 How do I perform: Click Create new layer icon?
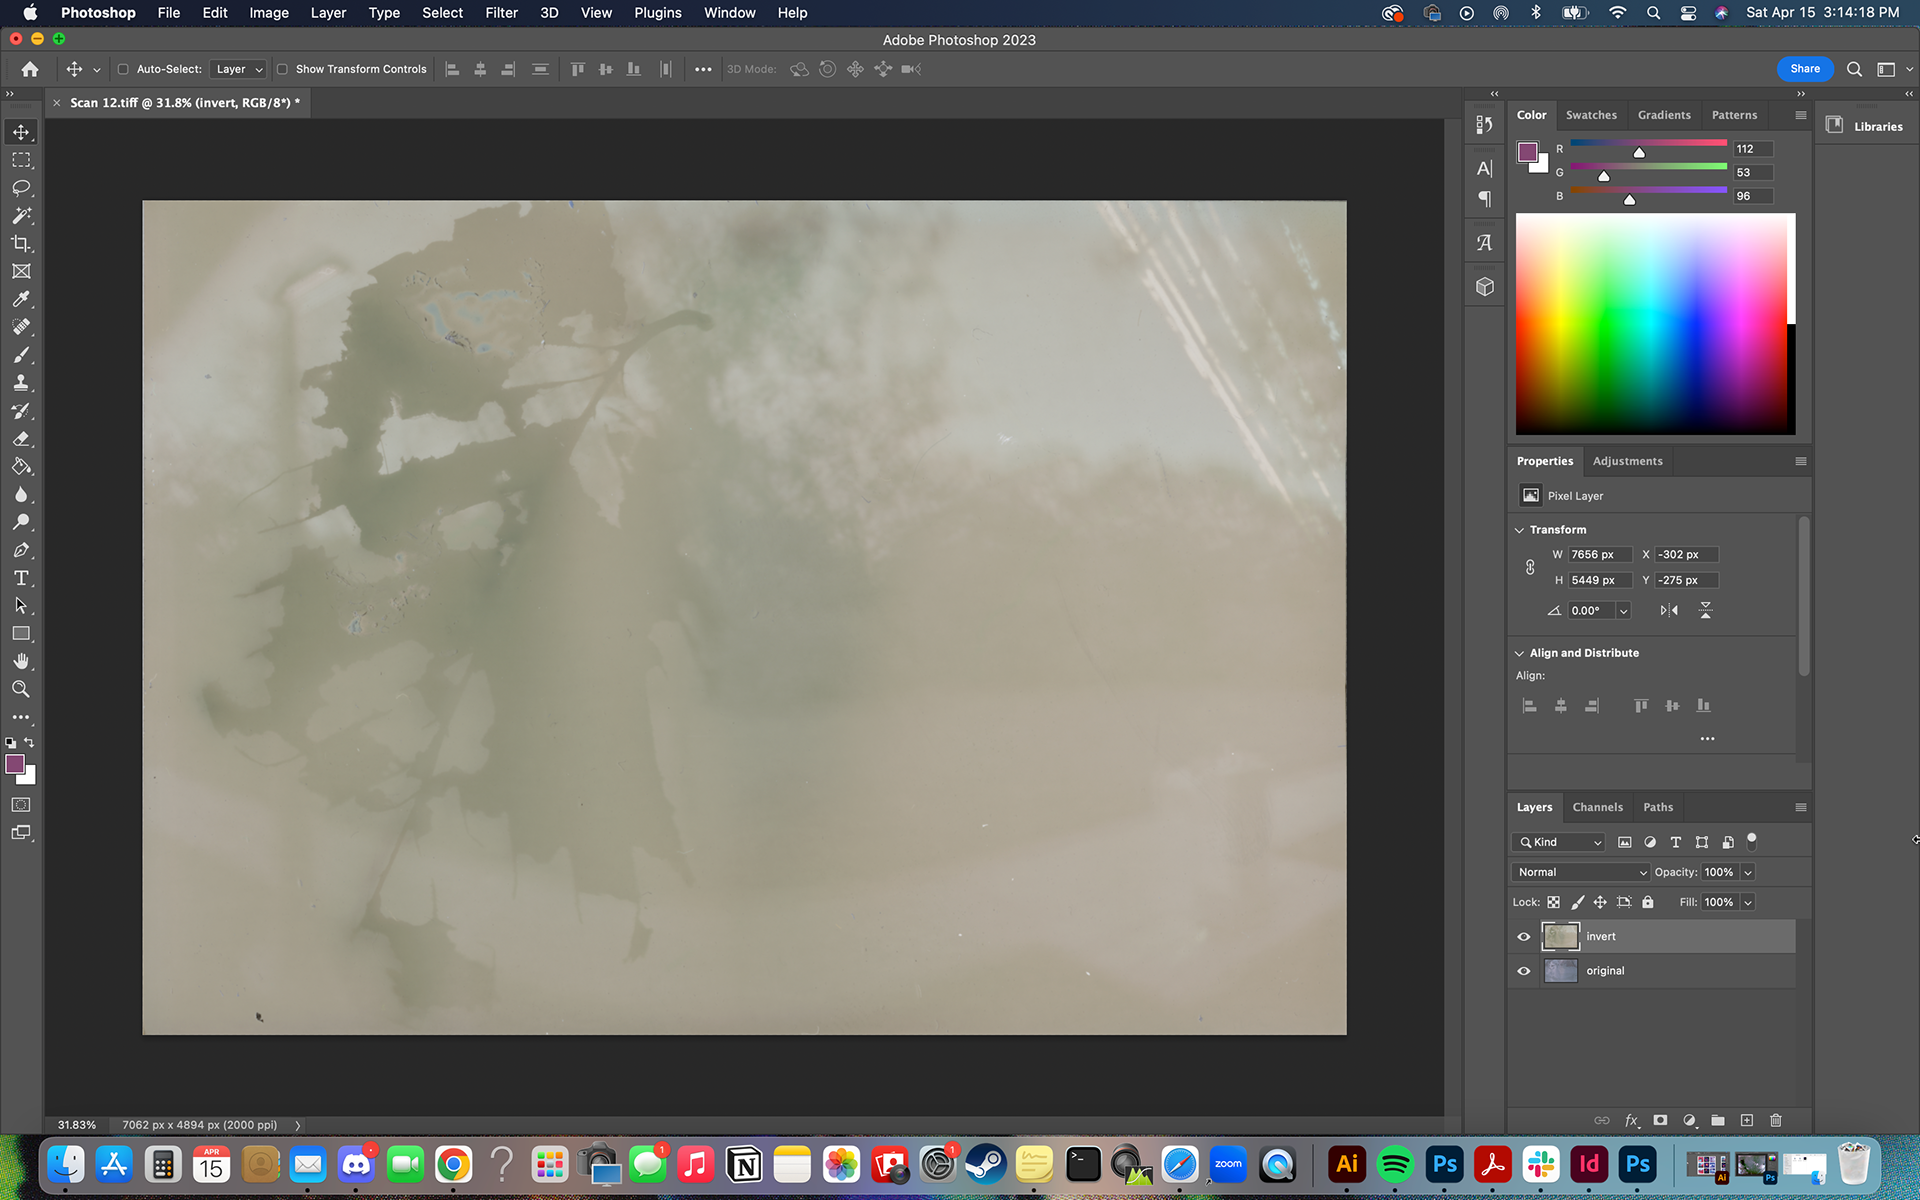1747,1120
